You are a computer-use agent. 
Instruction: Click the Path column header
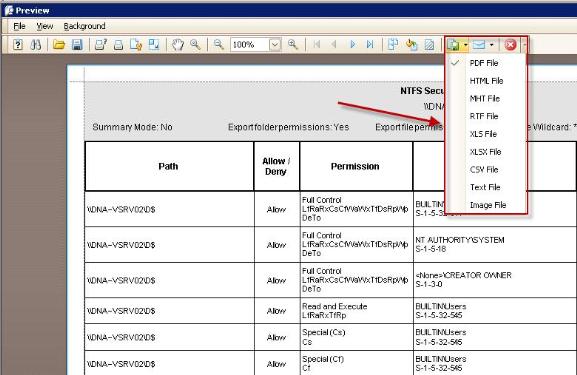(x=169, y=166)
